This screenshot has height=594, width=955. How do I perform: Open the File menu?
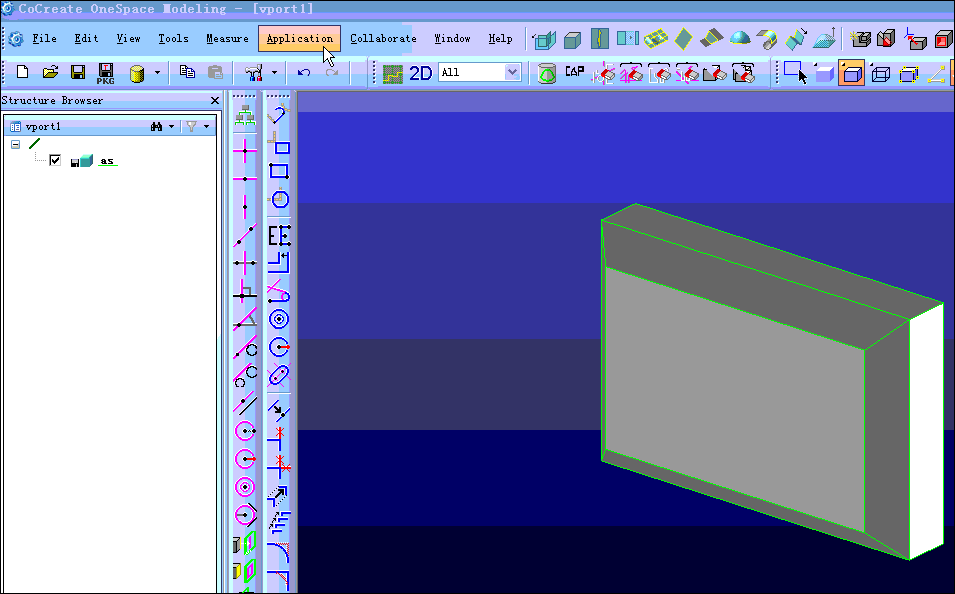tap(44, 38)
